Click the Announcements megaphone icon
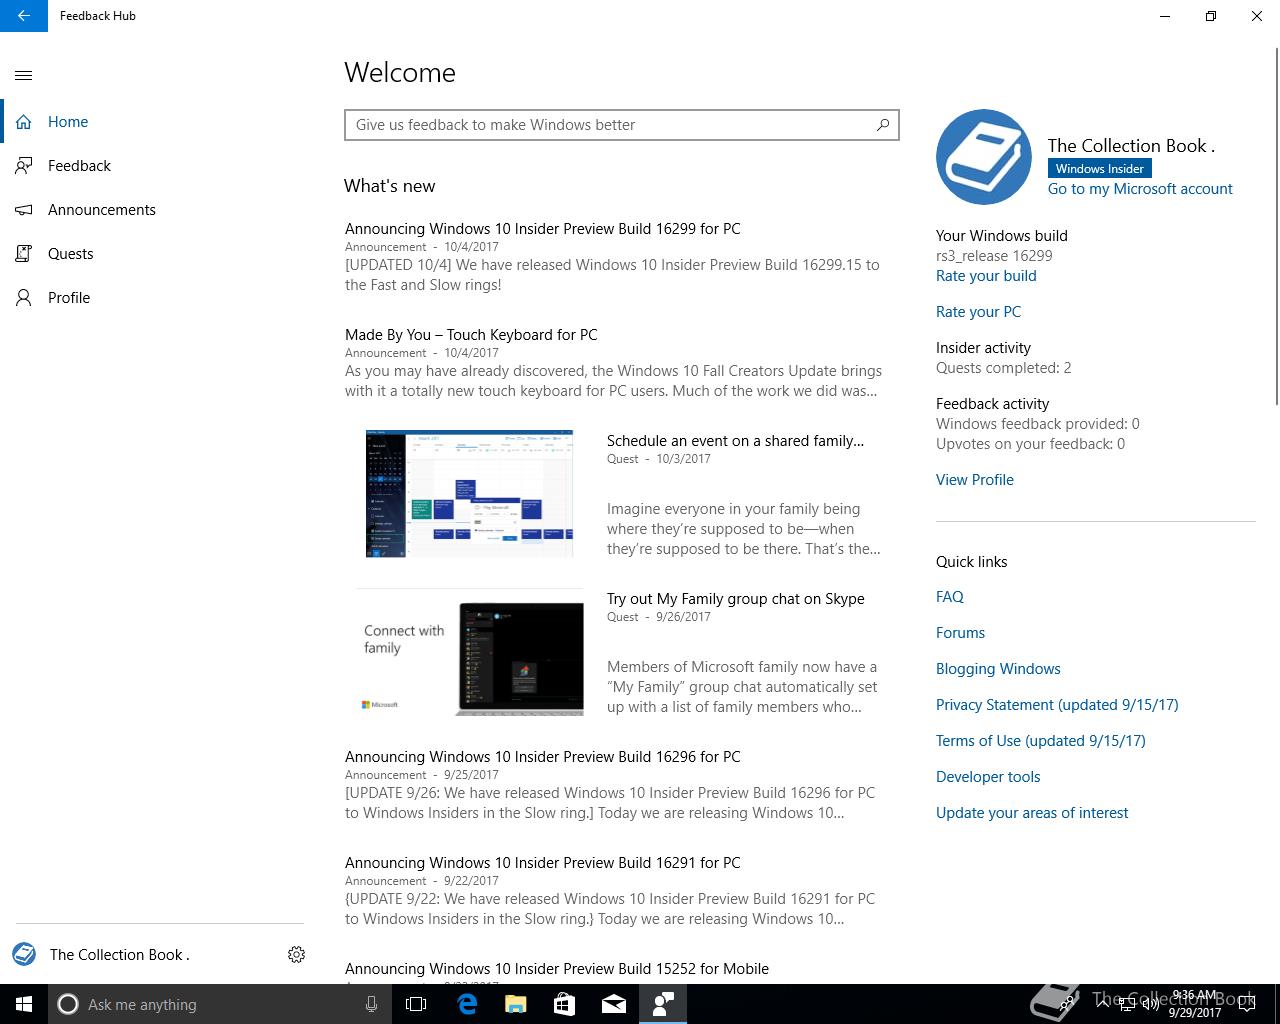Image resolution: width=1280 pixels, height=1024 pixels. coord(24,210)
